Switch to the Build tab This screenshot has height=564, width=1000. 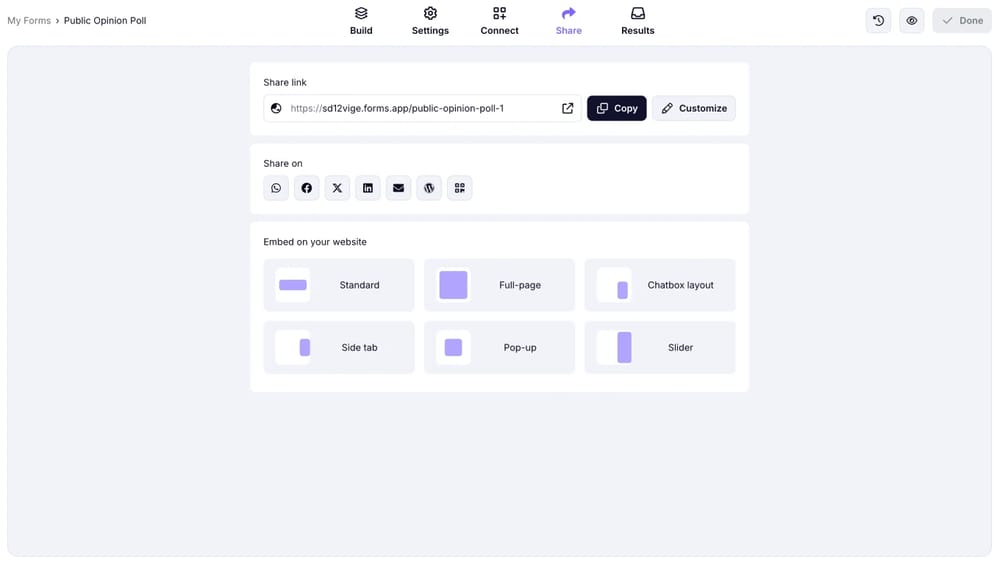361,20
